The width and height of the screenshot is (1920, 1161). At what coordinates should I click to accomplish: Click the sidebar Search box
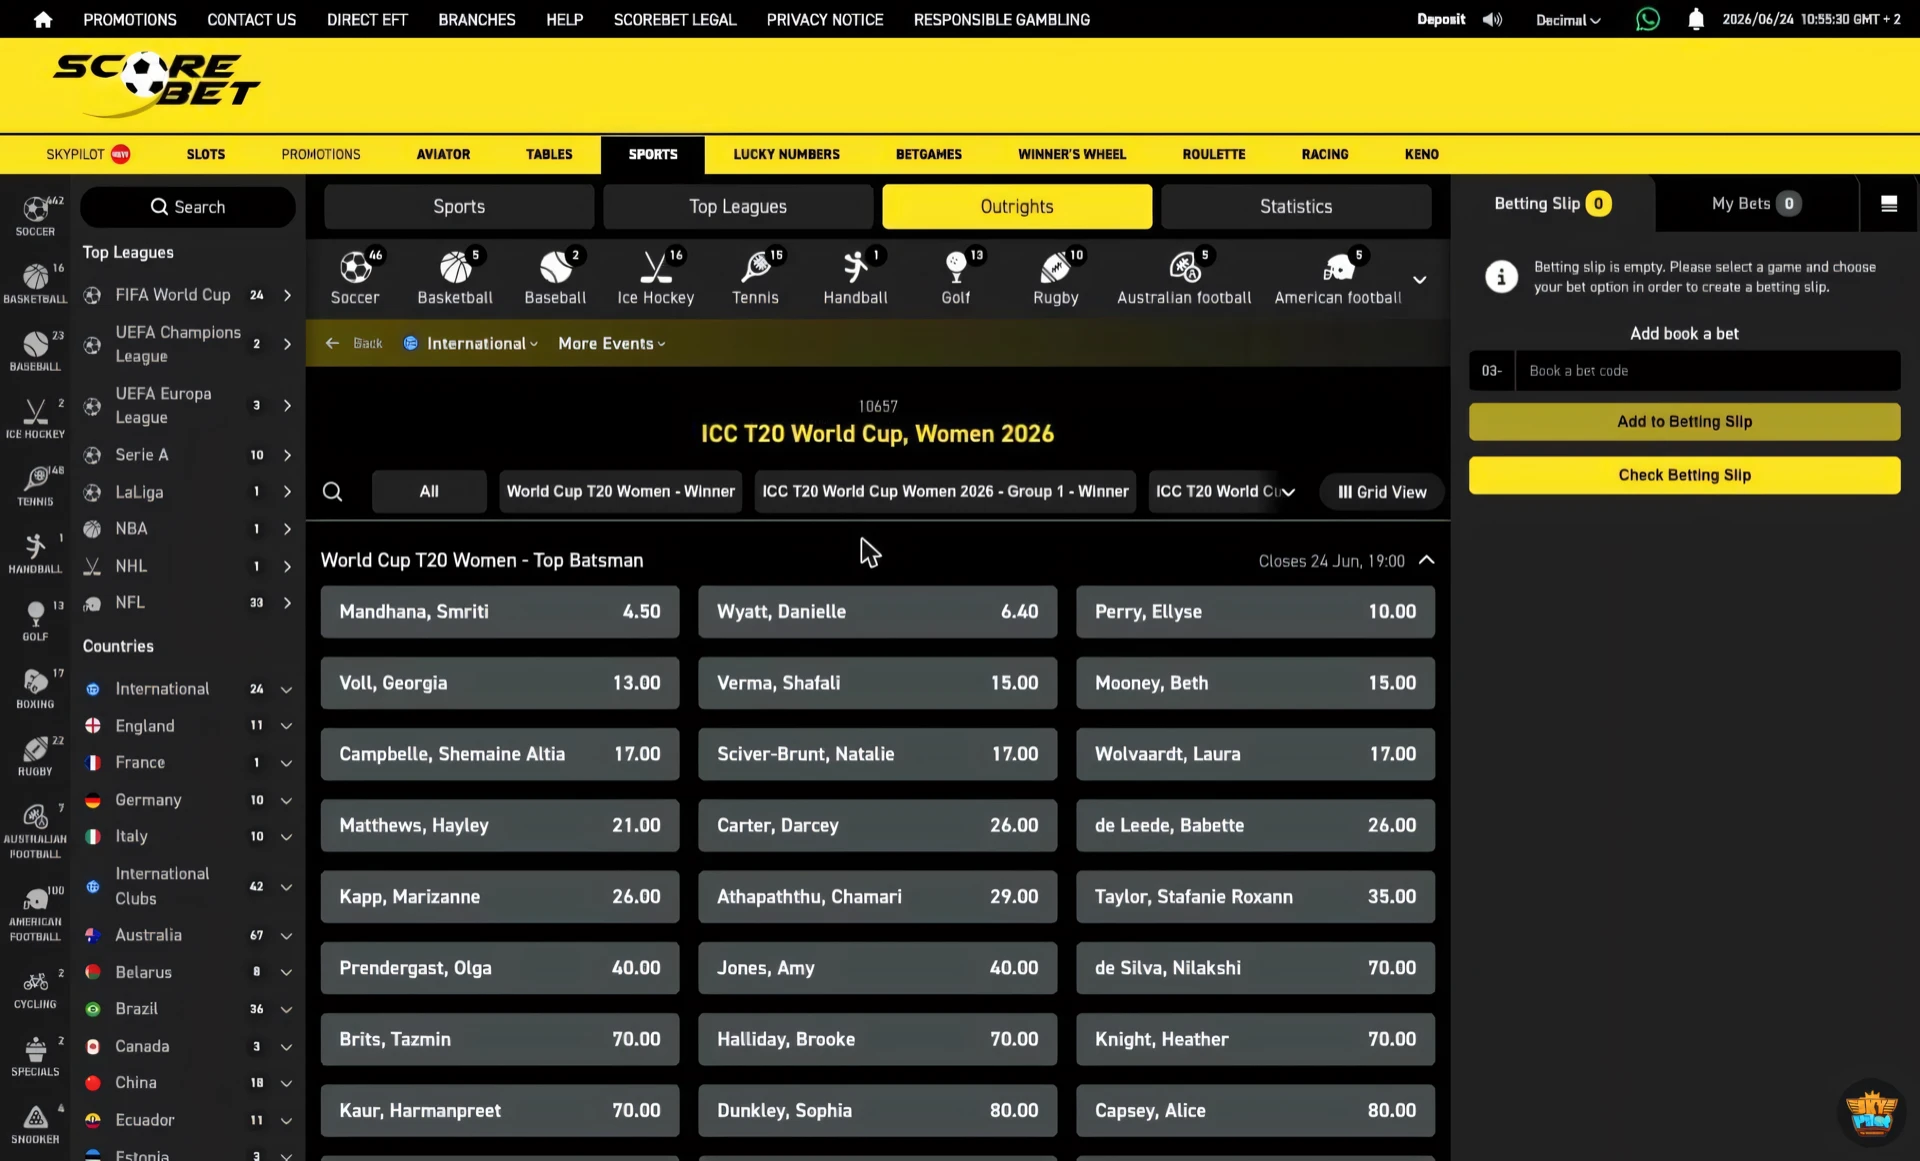pos(188,207)
